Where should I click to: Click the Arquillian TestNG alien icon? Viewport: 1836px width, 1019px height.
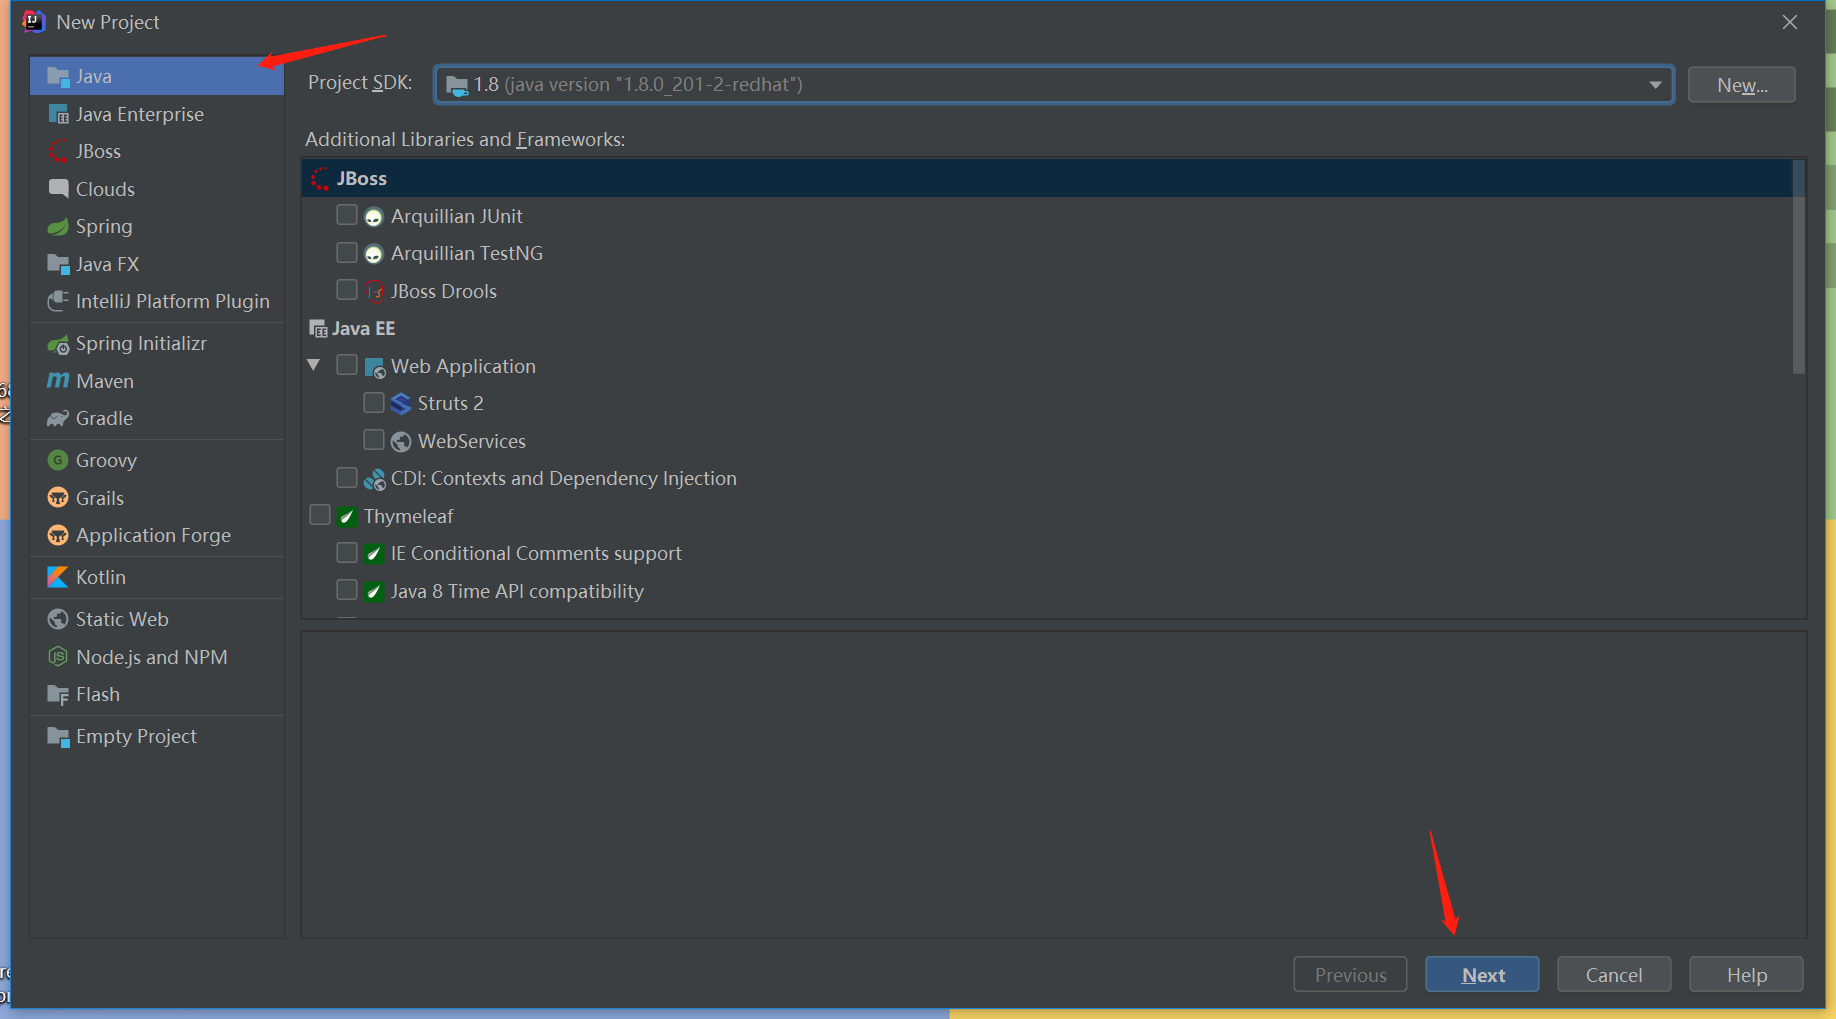[x=374, y=254]
